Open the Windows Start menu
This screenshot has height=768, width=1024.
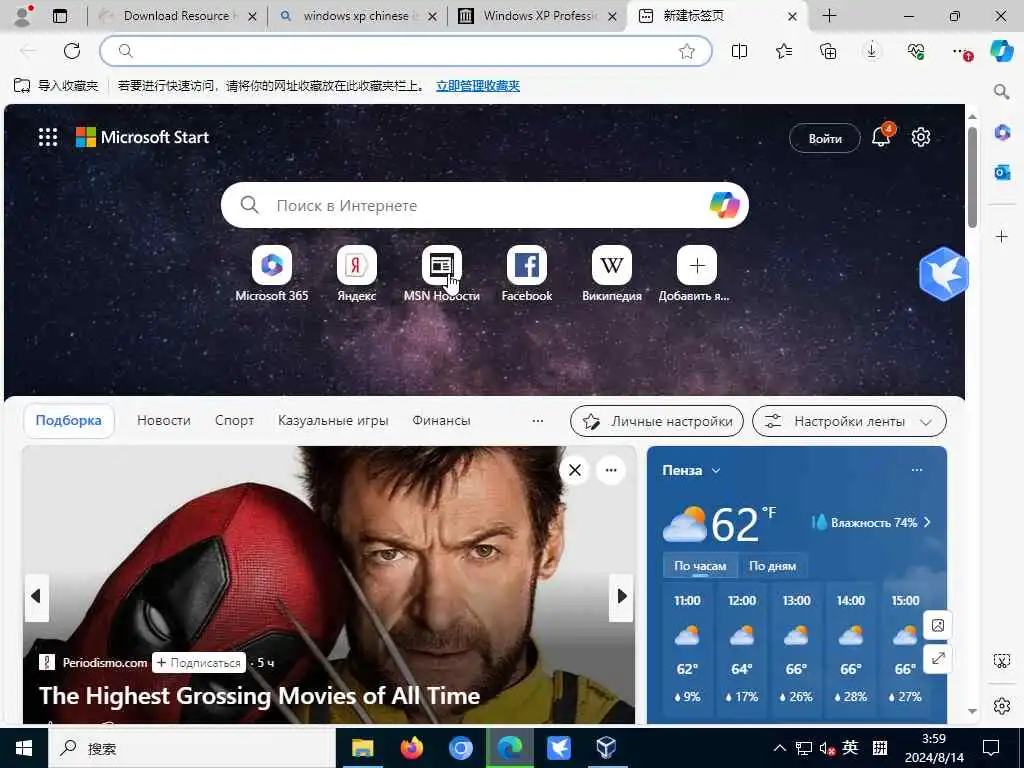point(24,748)
